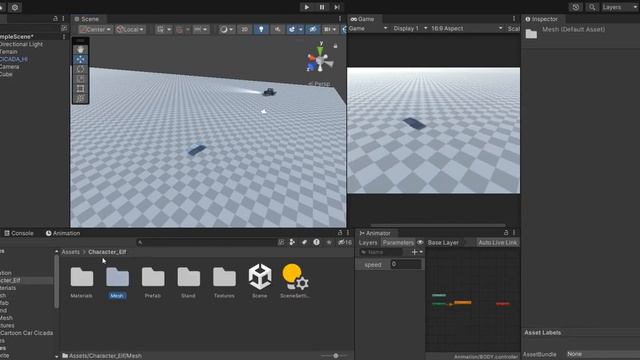Open the 16:9 Aspect dropdown
The width and height of the screenshot is (640, 360).
[x=467, y=29]
